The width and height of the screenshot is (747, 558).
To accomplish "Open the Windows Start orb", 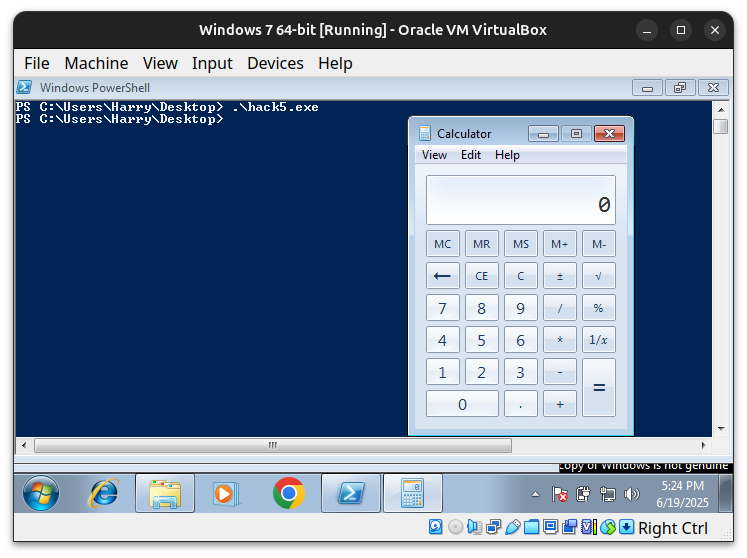I will tap(41, 493).
